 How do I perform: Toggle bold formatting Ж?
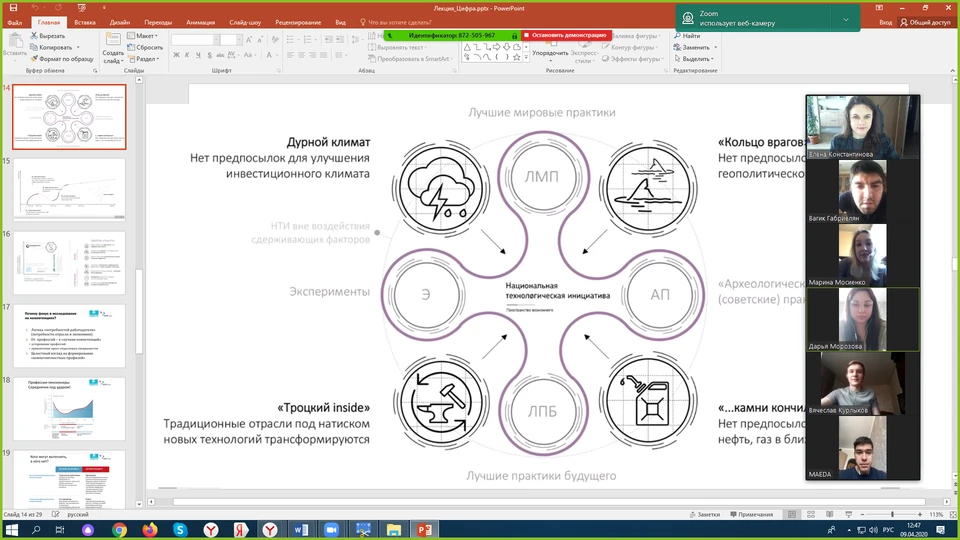coord(176,55)
